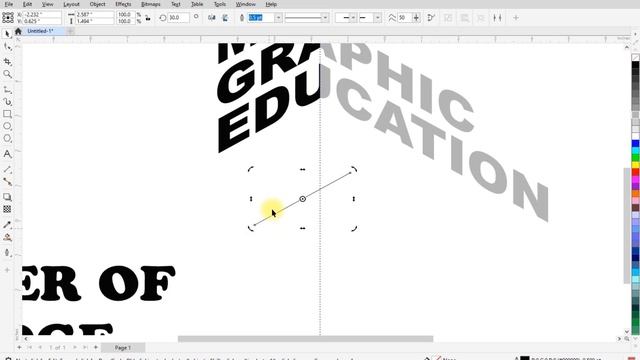Click the outline width field
Image resolution: width=640 pixels, height=360 pixels.
pos(261,18)
